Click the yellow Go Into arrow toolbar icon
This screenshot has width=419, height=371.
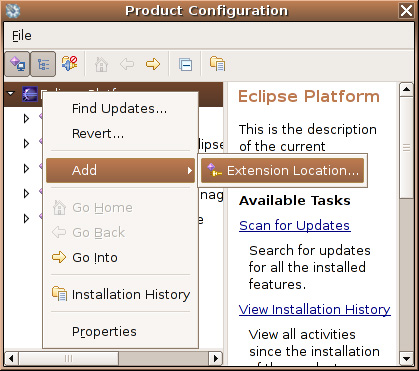[153, 64]
